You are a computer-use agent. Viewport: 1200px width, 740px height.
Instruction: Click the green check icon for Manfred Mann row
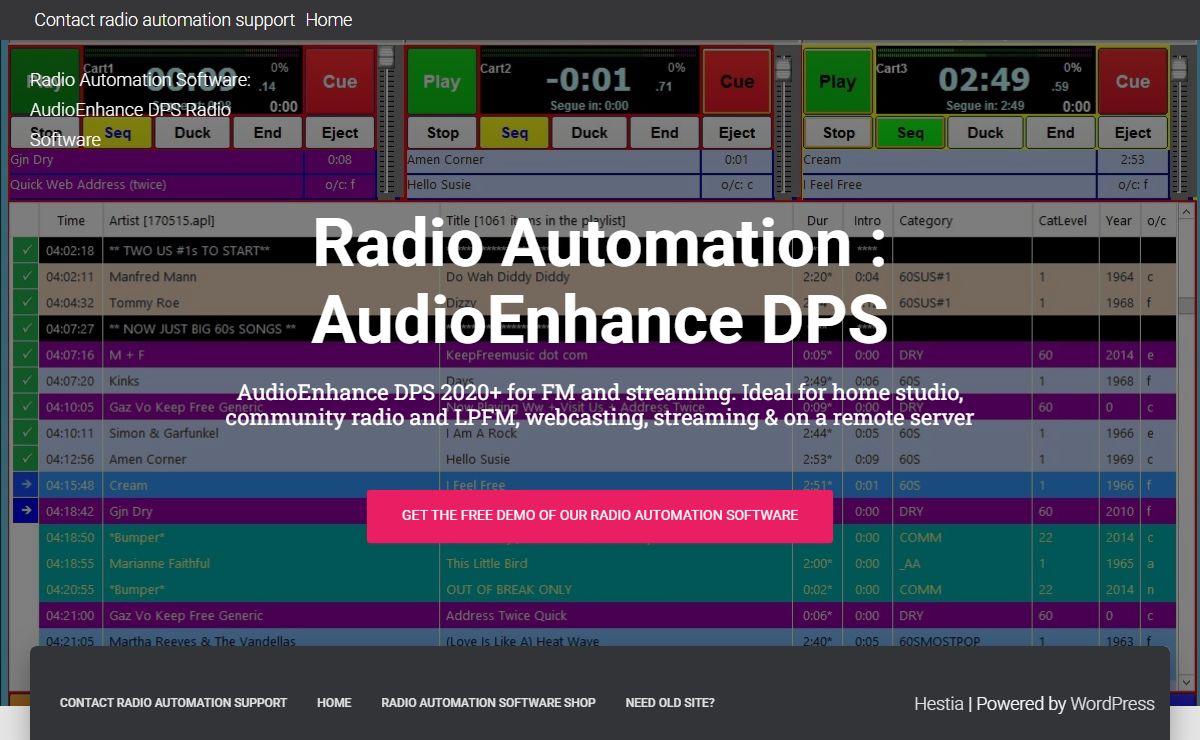(x=26, y=277)
